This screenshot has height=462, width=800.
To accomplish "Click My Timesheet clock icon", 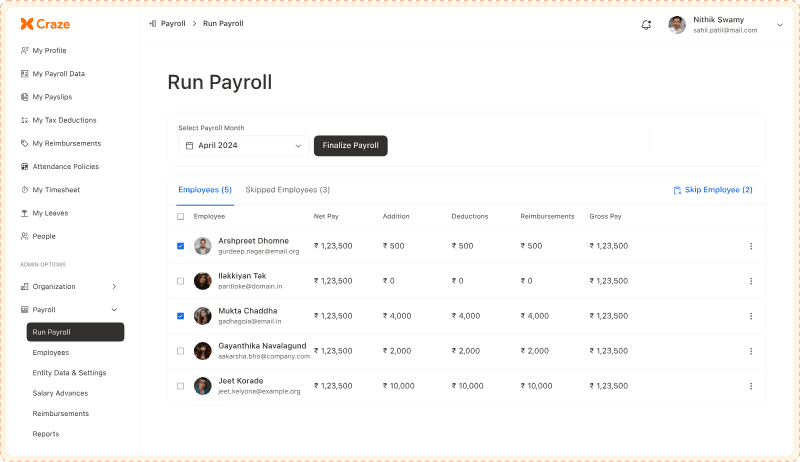I will pyautogui.click(x=24, y=190).
